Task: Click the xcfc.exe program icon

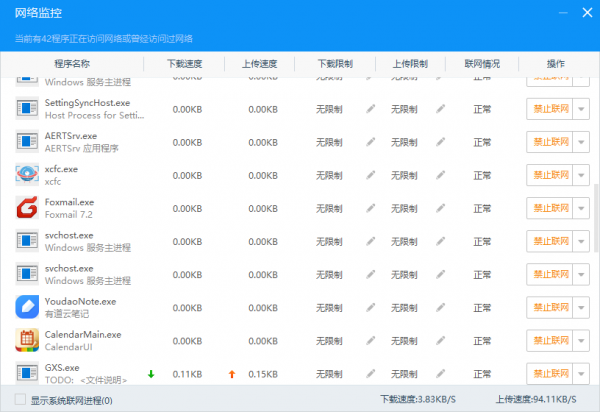Action: coord(27,175)
